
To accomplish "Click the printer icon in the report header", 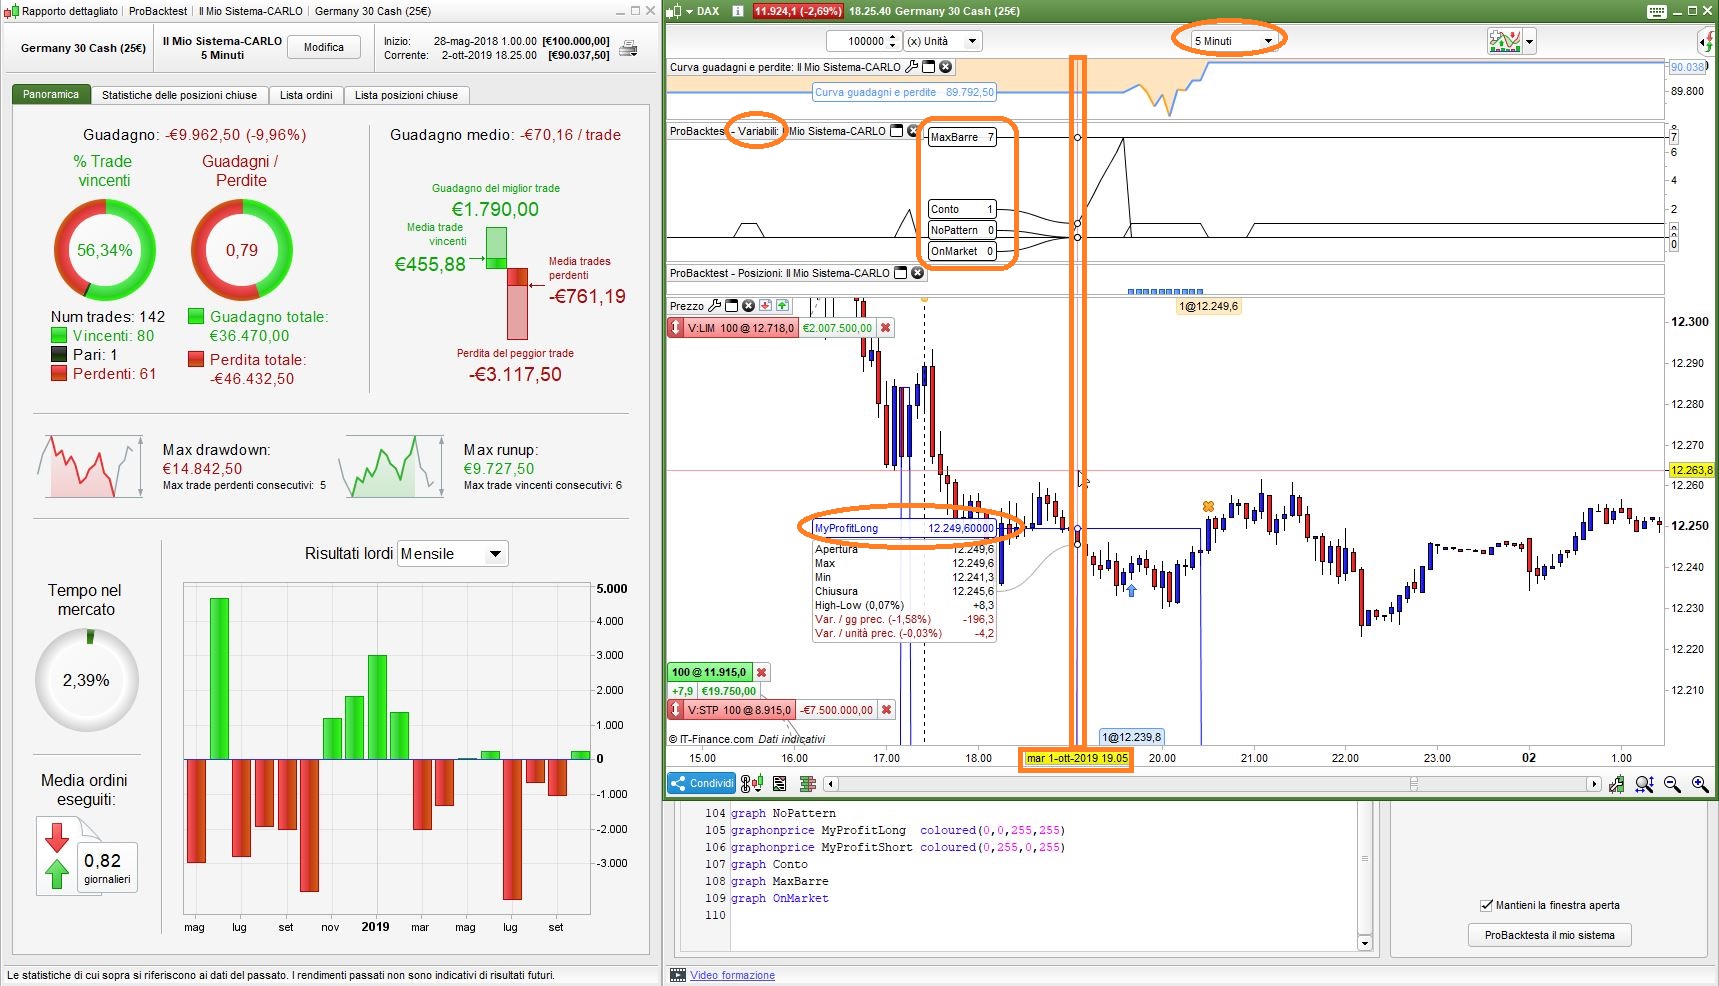I will (628, 48).
